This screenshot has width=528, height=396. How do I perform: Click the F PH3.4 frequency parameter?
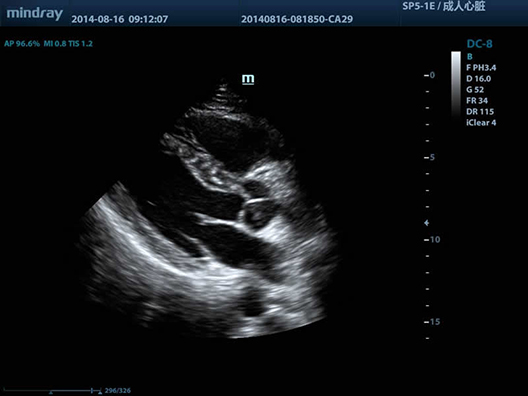pos(481,68)
